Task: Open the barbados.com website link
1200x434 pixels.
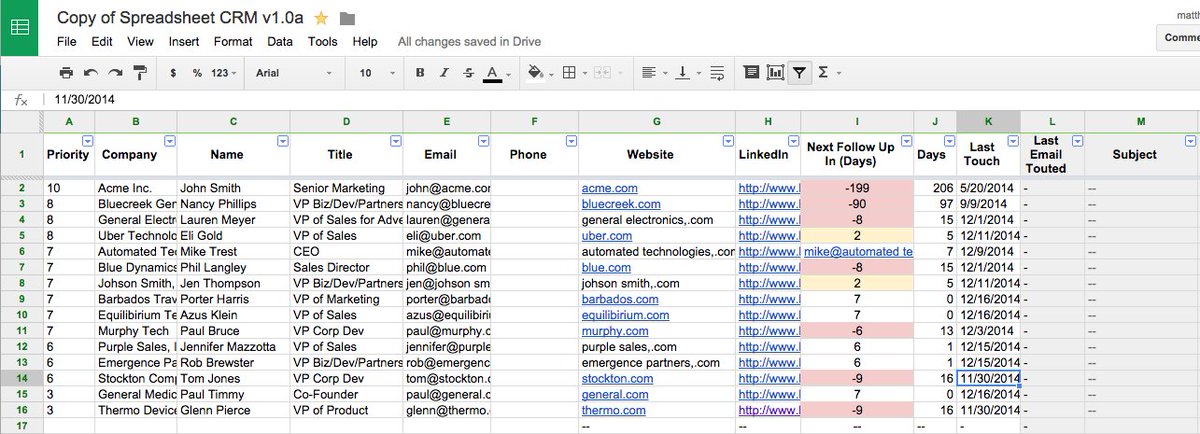Action: 620,299
